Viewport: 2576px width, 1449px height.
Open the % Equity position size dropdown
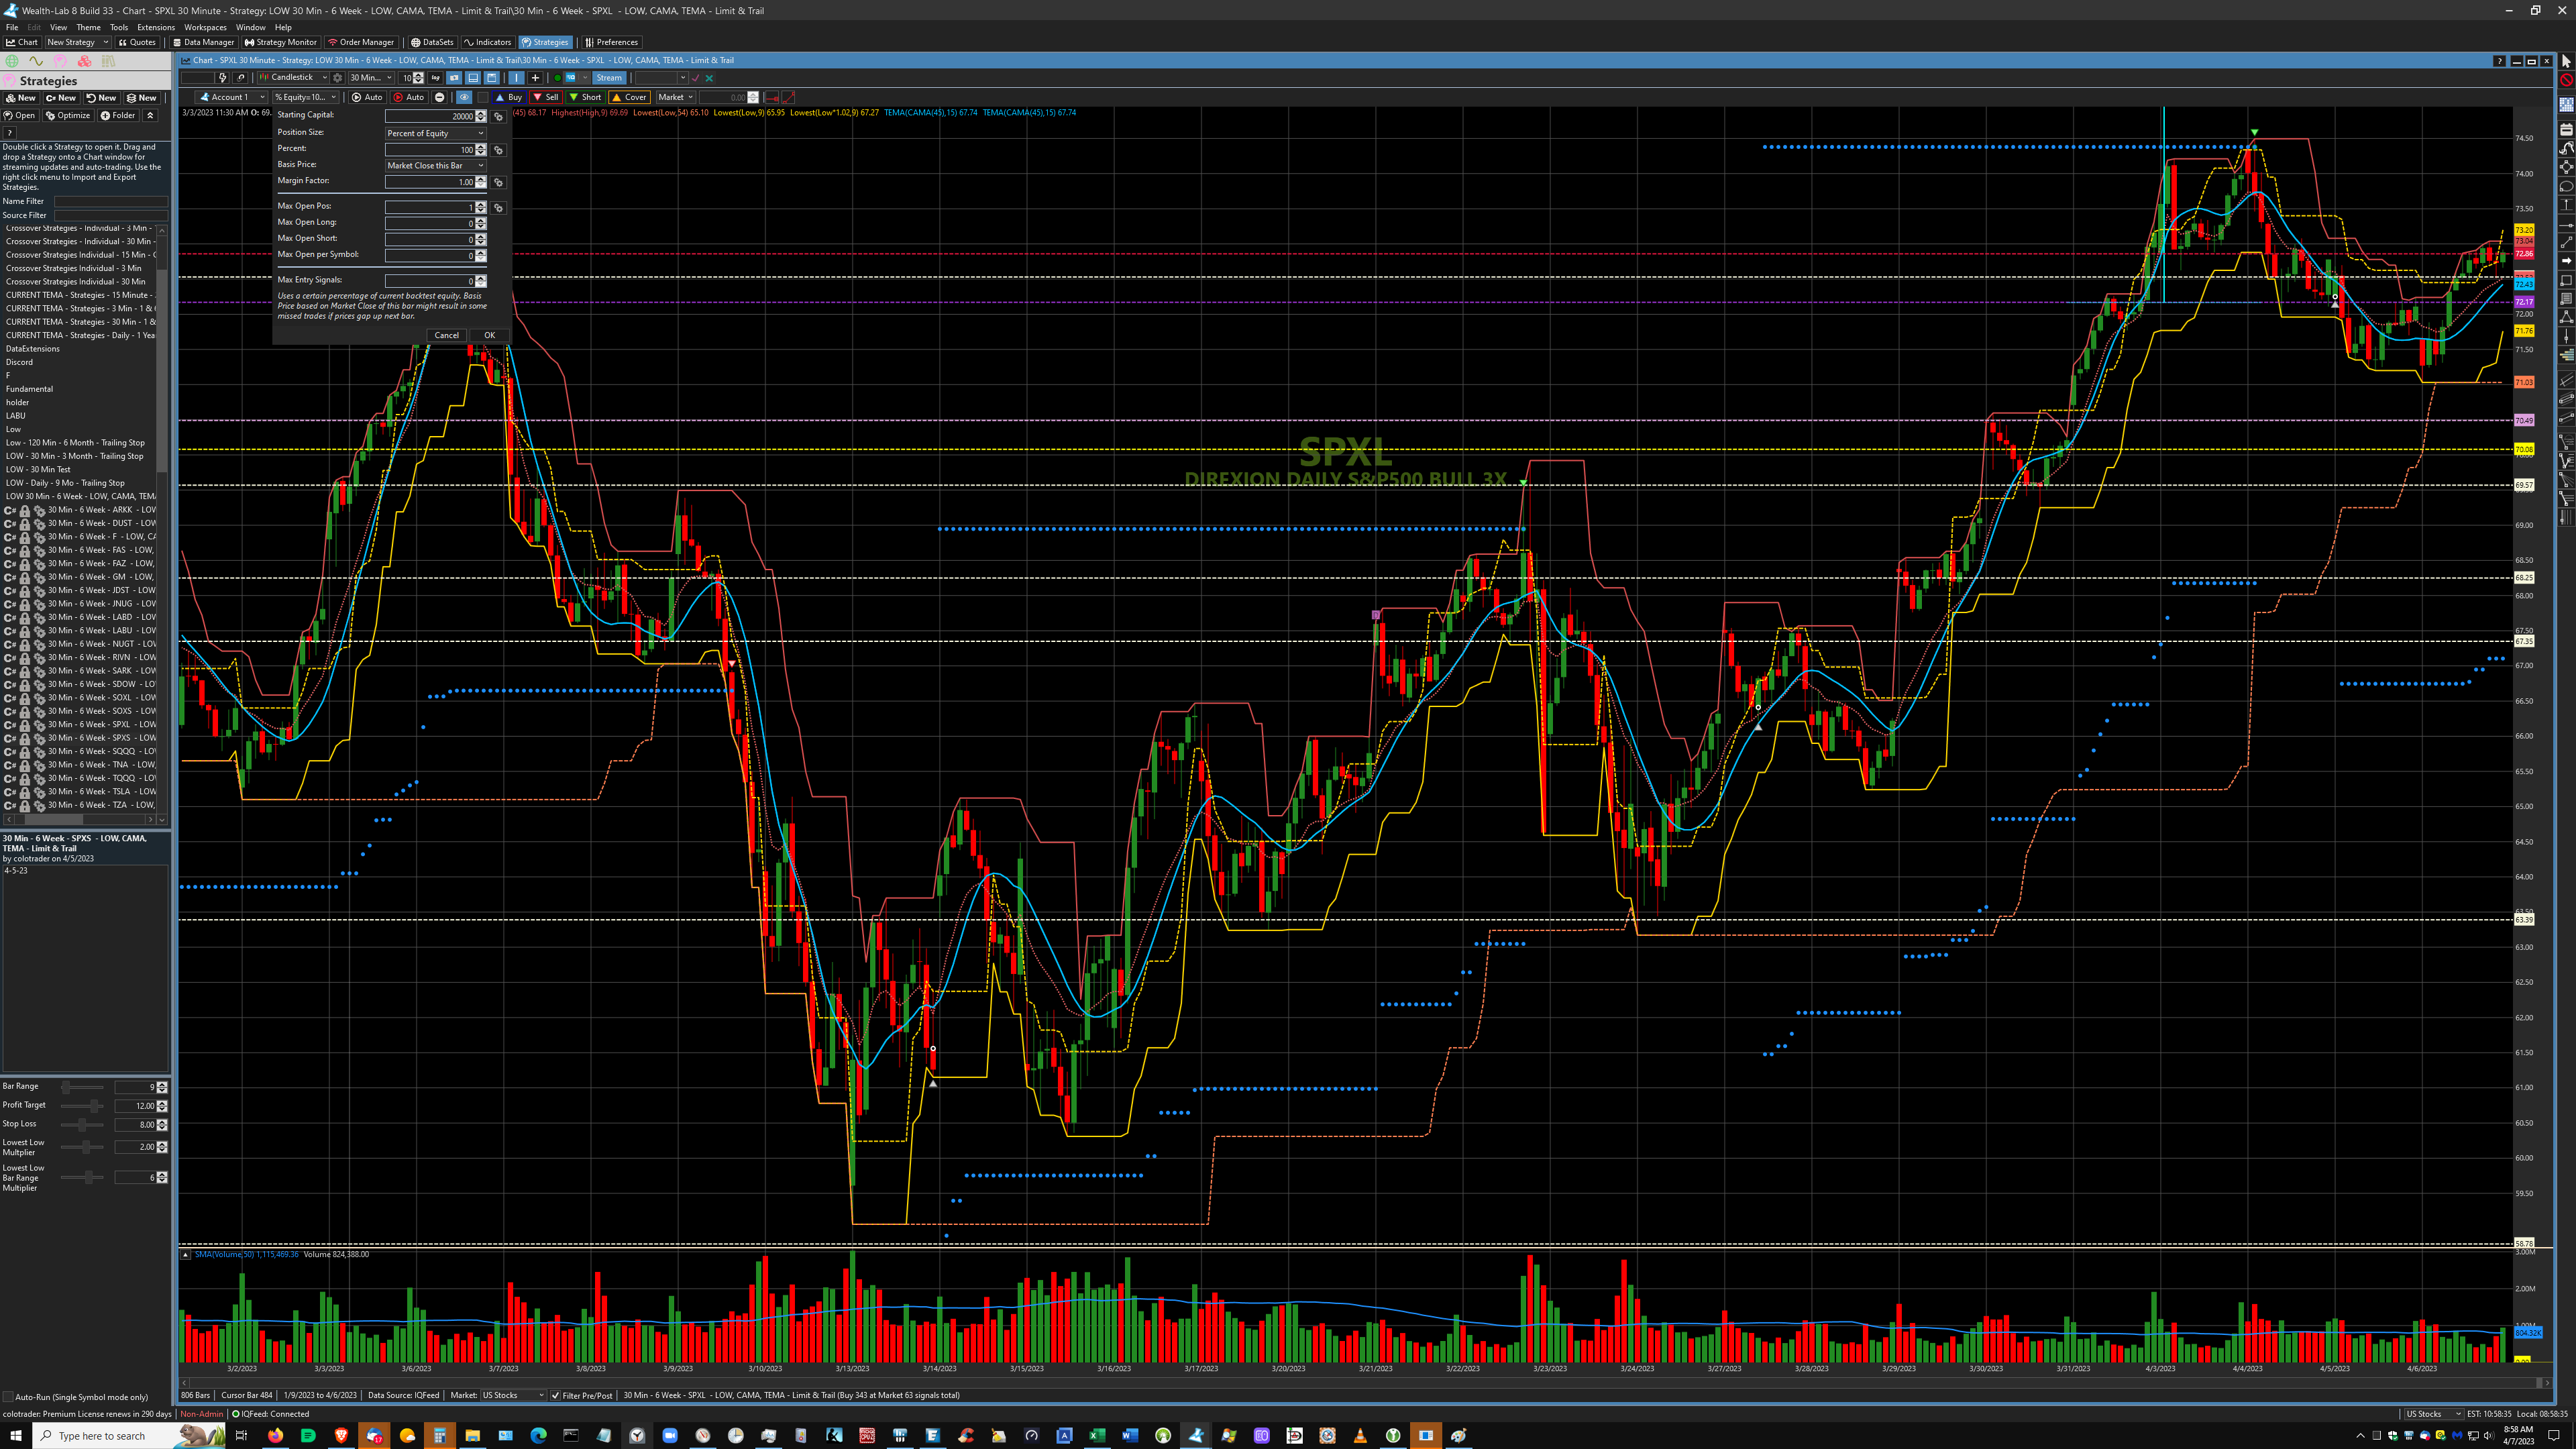point(305,97)
